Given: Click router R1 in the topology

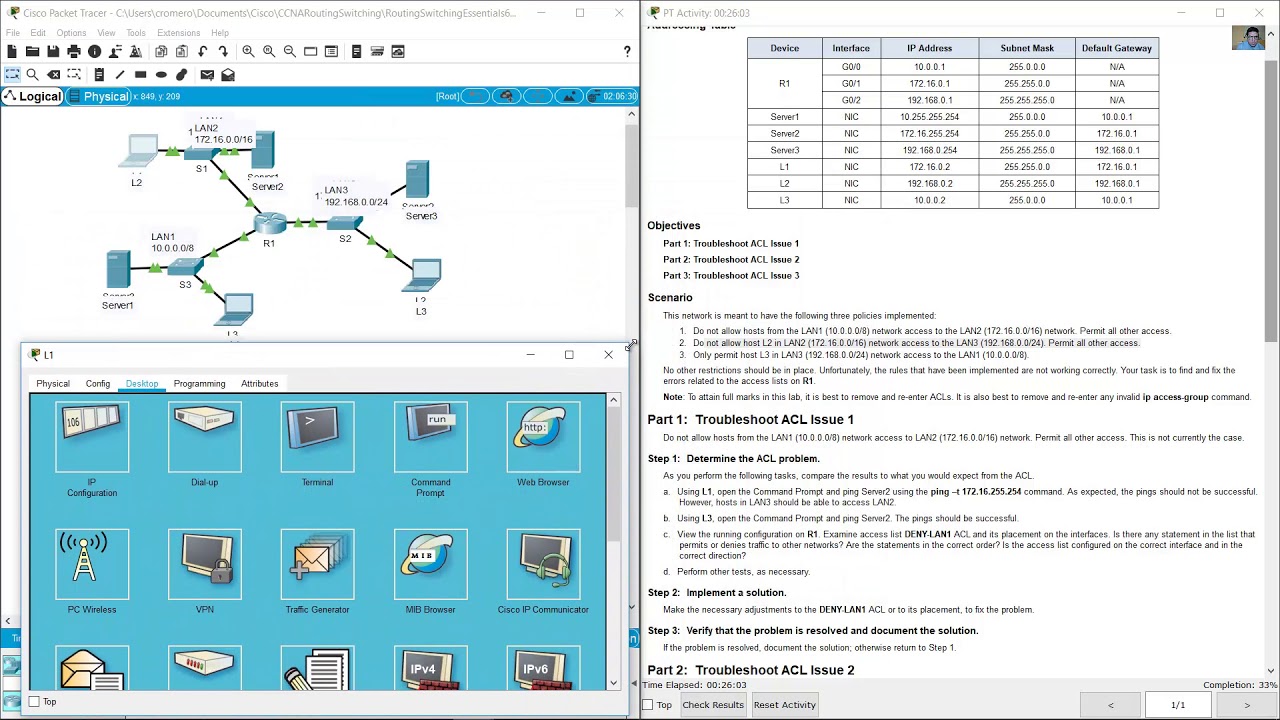Looking at the screenshot, I should (269, 224).
